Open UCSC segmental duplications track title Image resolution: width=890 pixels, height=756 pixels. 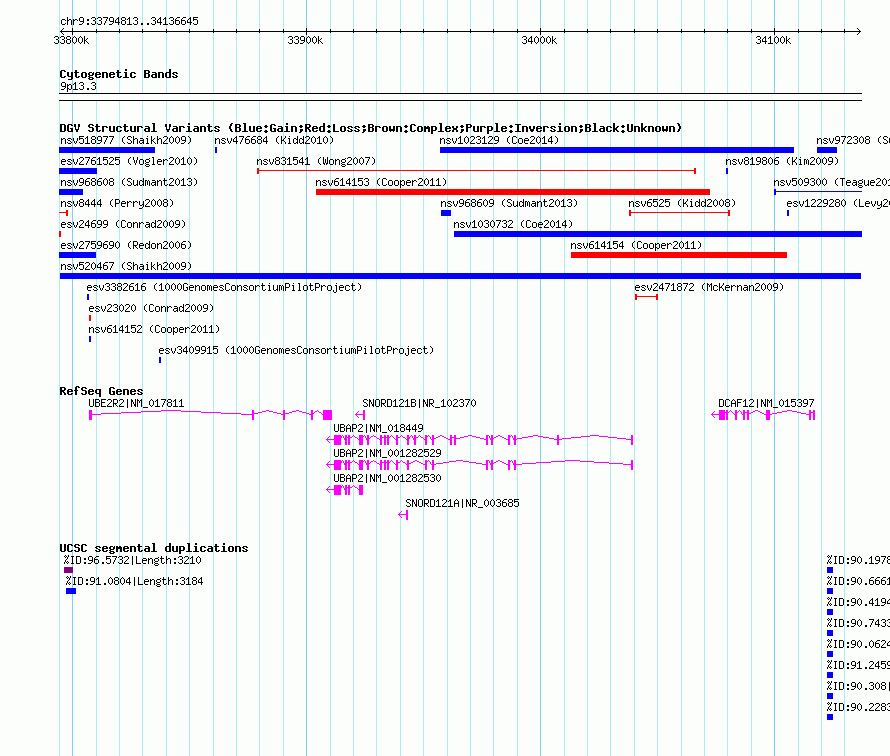click(154, 548)
